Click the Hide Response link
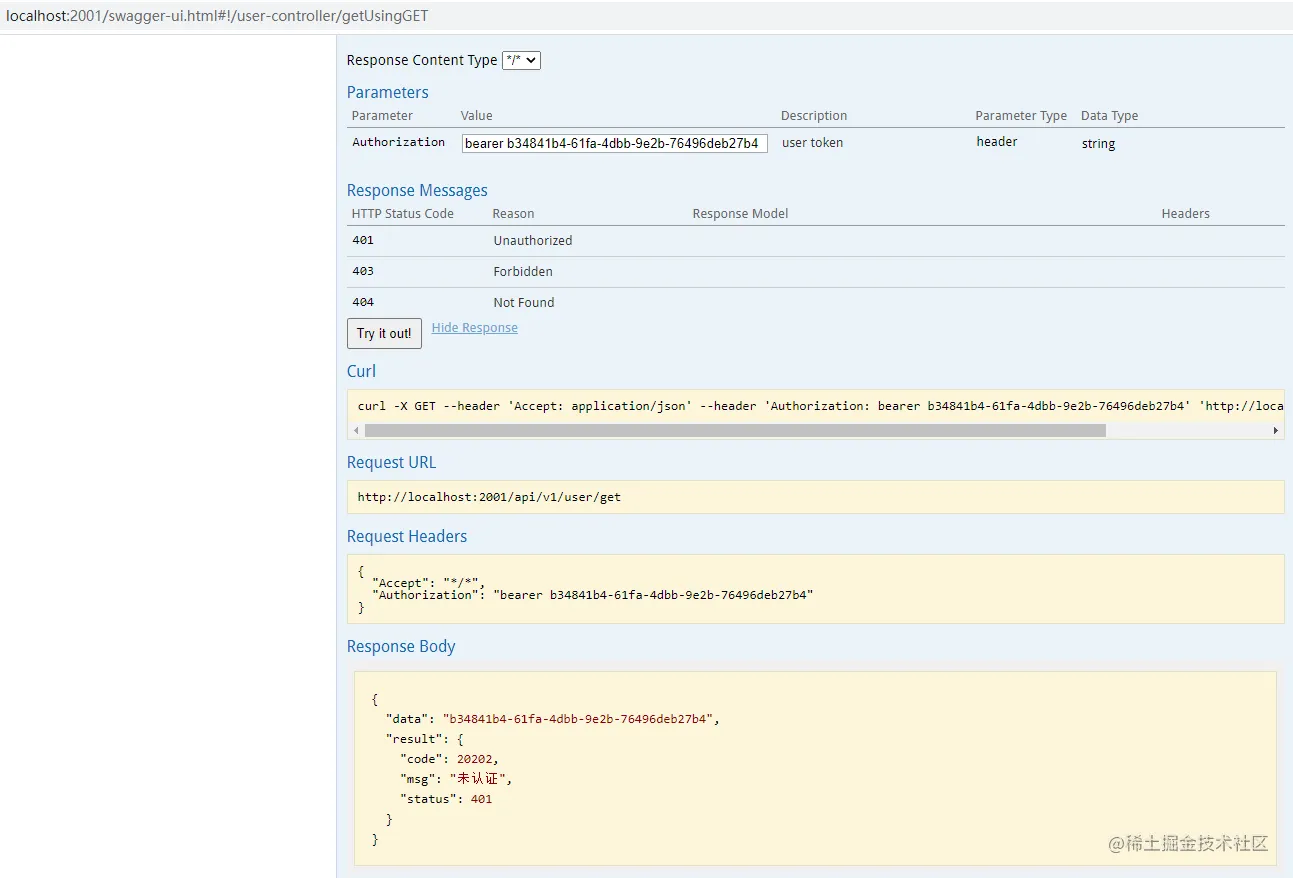 click(x=475, y=328)
